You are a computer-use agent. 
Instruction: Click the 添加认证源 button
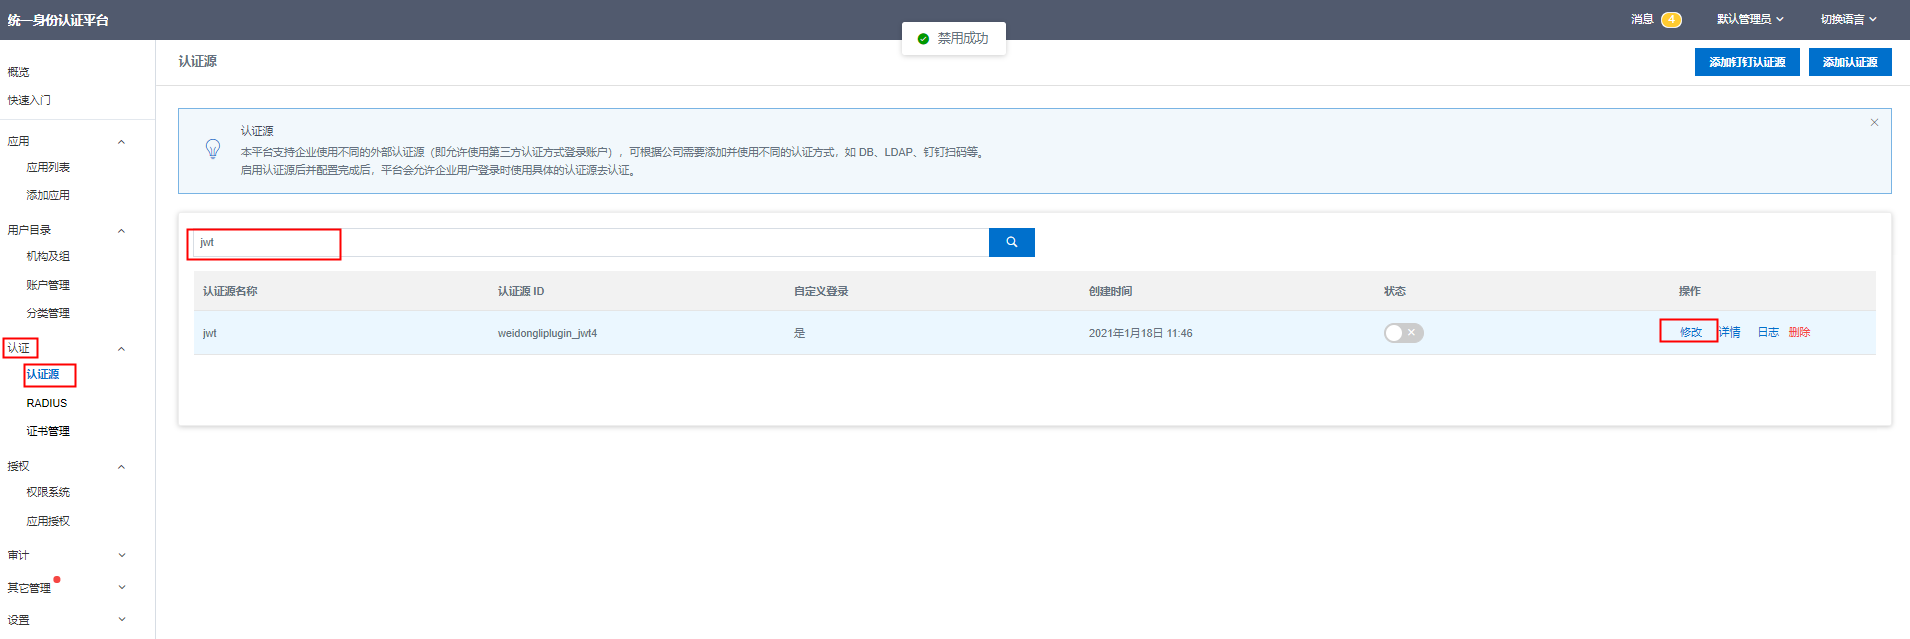pos(1849,62)
